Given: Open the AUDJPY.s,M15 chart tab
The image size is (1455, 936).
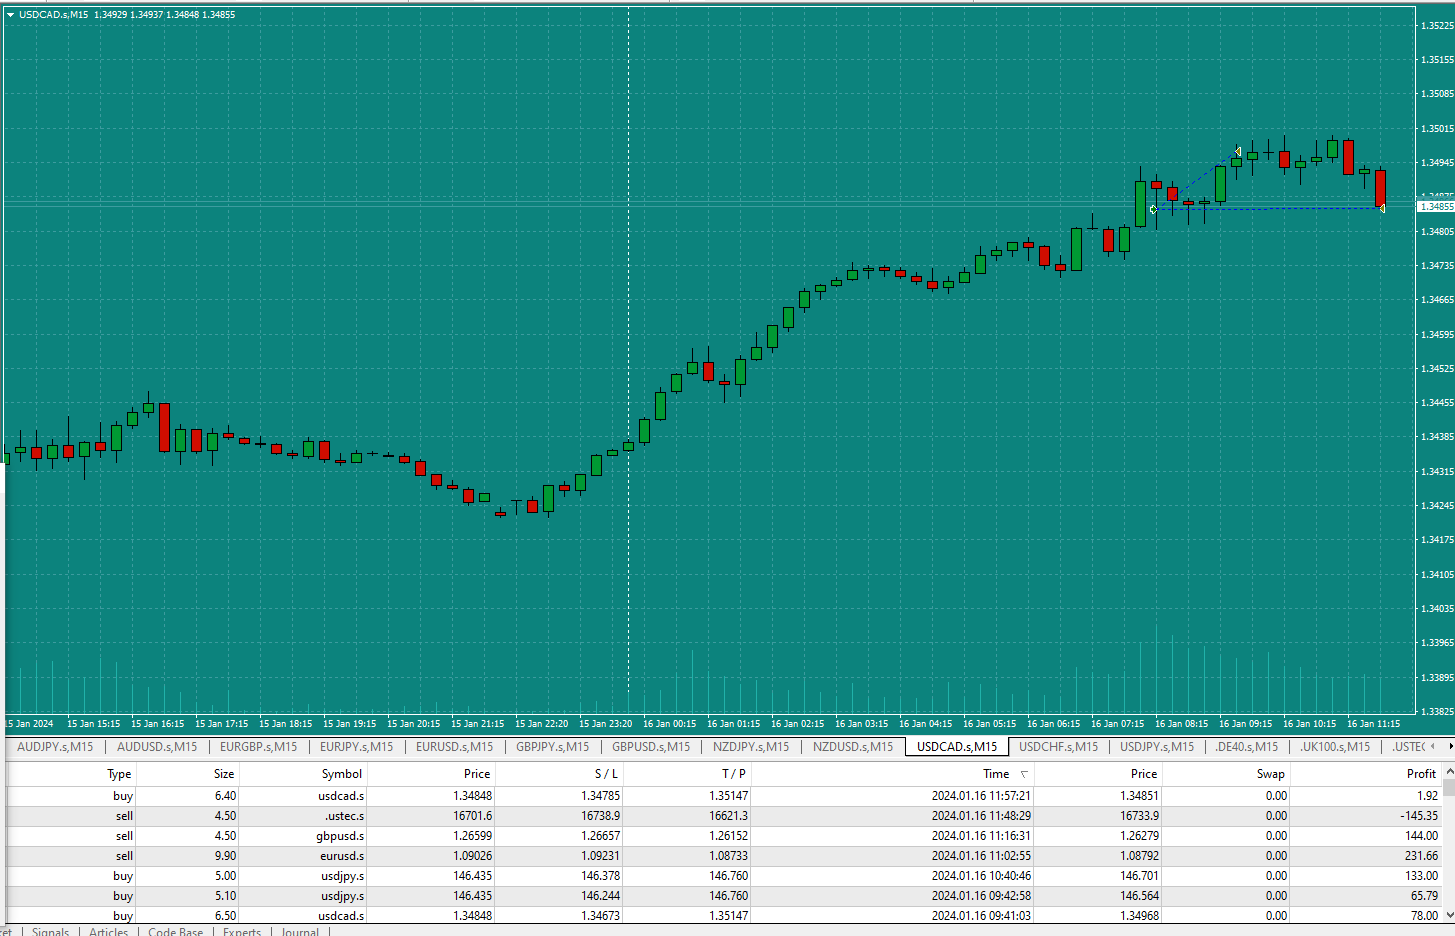Looking at the screenshot, I should tap(55, 747).
